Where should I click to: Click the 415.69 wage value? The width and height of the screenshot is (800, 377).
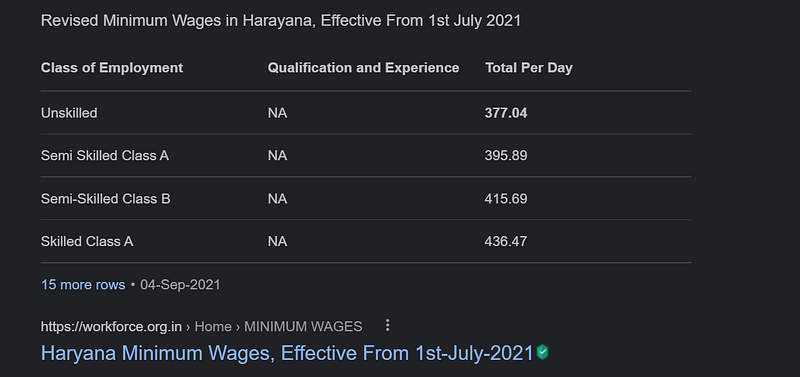[x=506, y=198]
